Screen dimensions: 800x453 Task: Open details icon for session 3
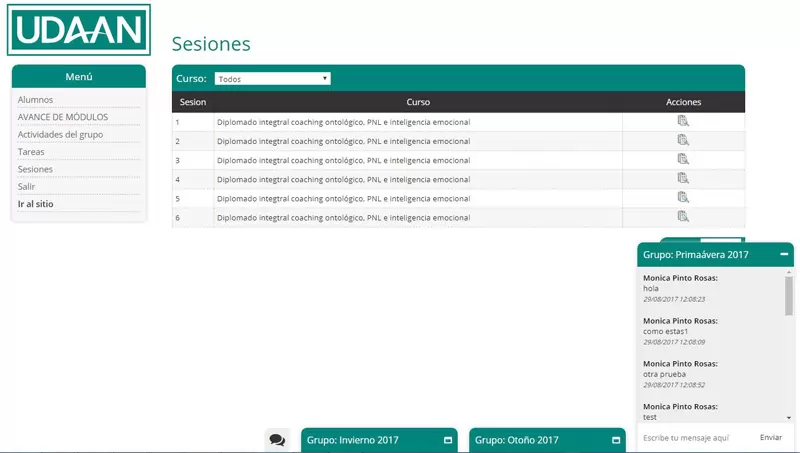pos(683,159)
